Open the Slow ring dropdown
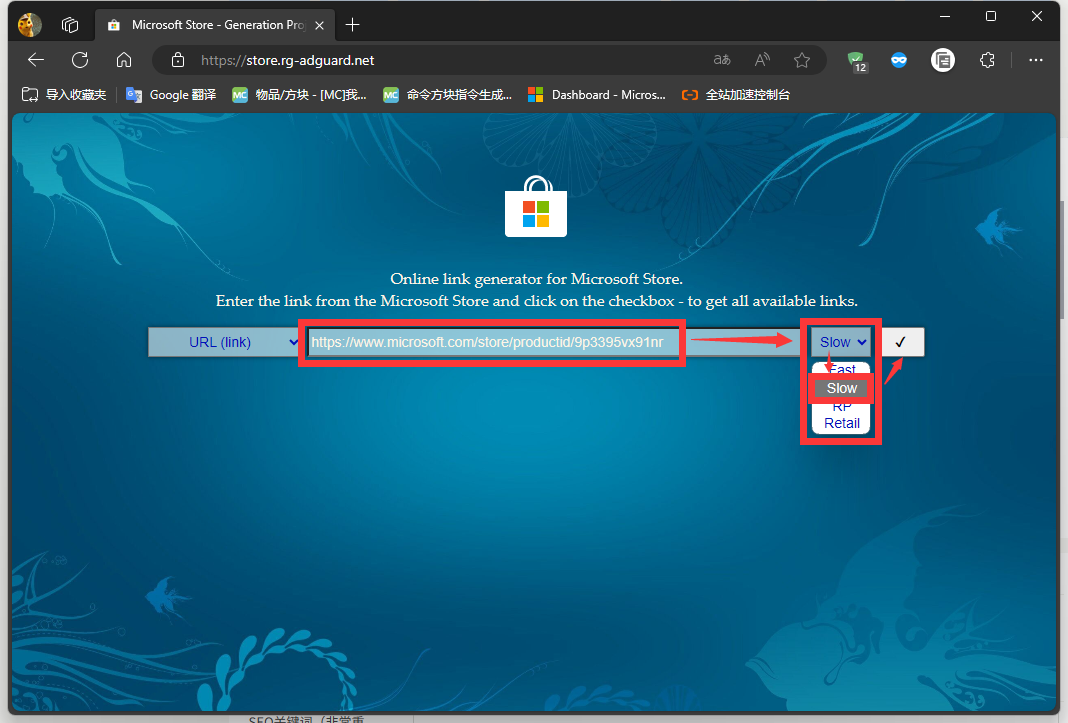The image size is (1068, 723). point(841,342)
